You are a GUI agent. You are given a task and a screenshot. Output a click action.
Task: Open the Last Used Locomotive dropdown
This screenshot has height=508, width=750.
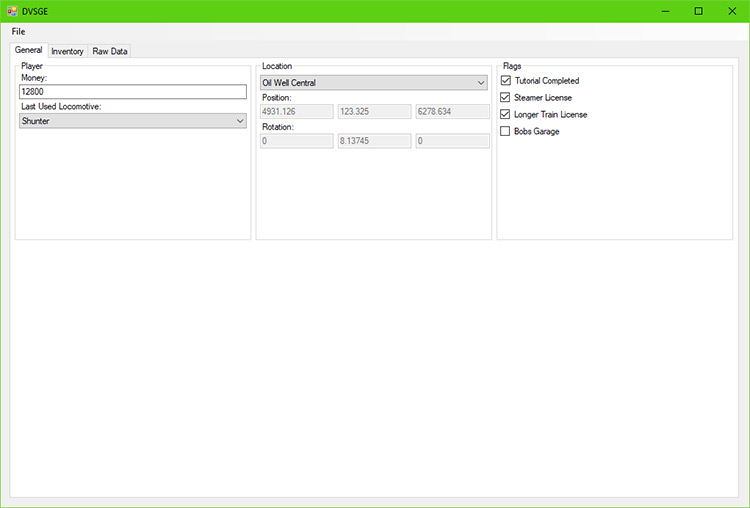point(133,121)
